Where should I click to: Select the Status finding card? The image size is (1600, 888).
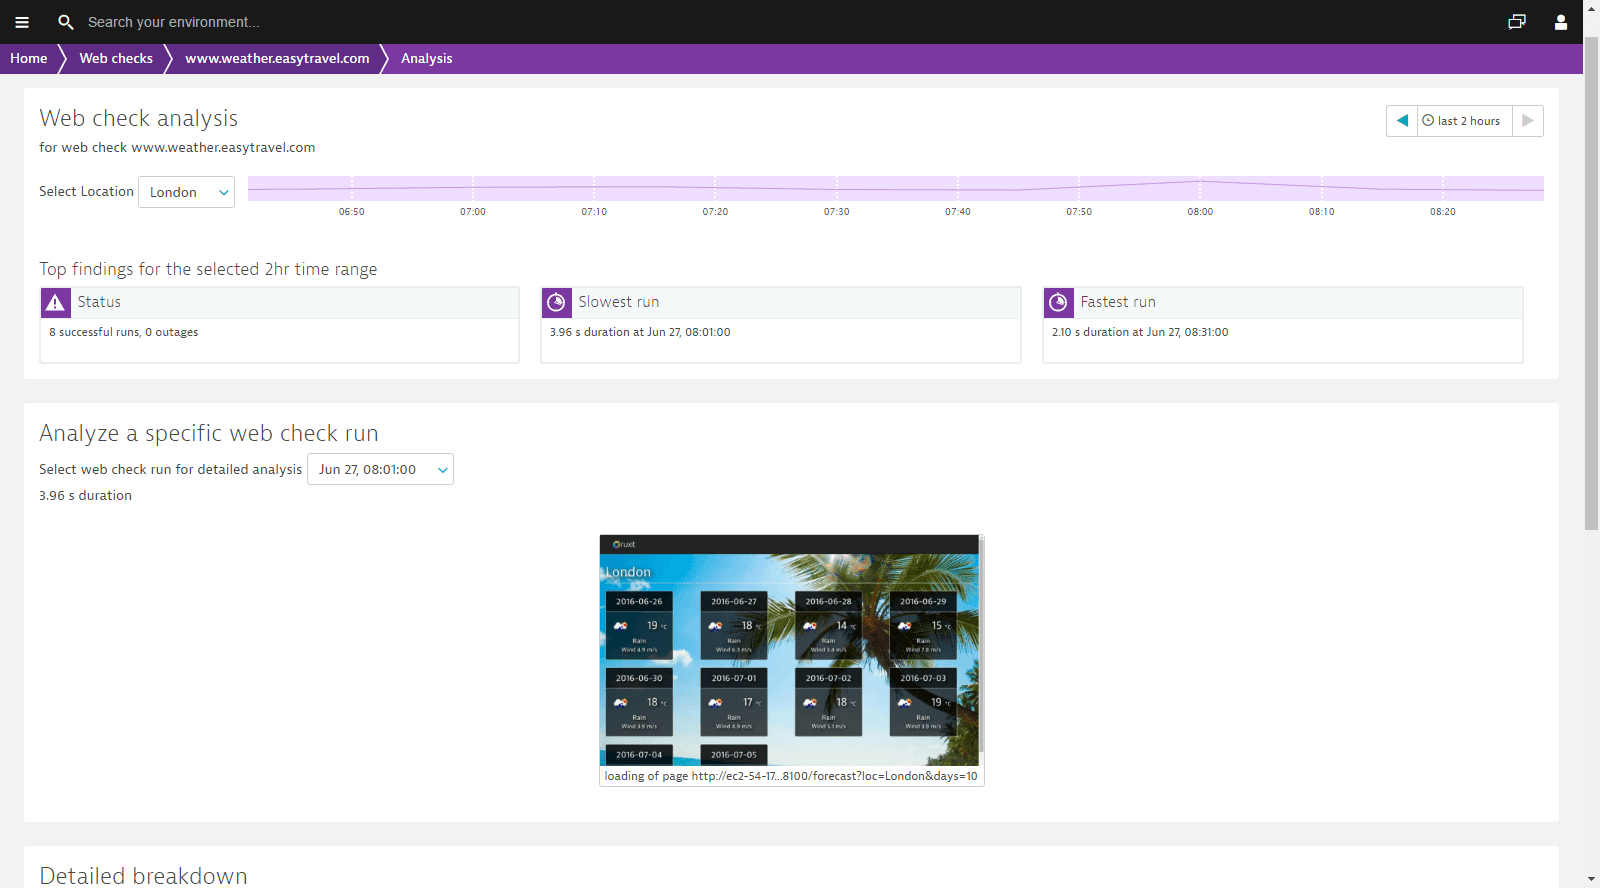pos(279,325)
